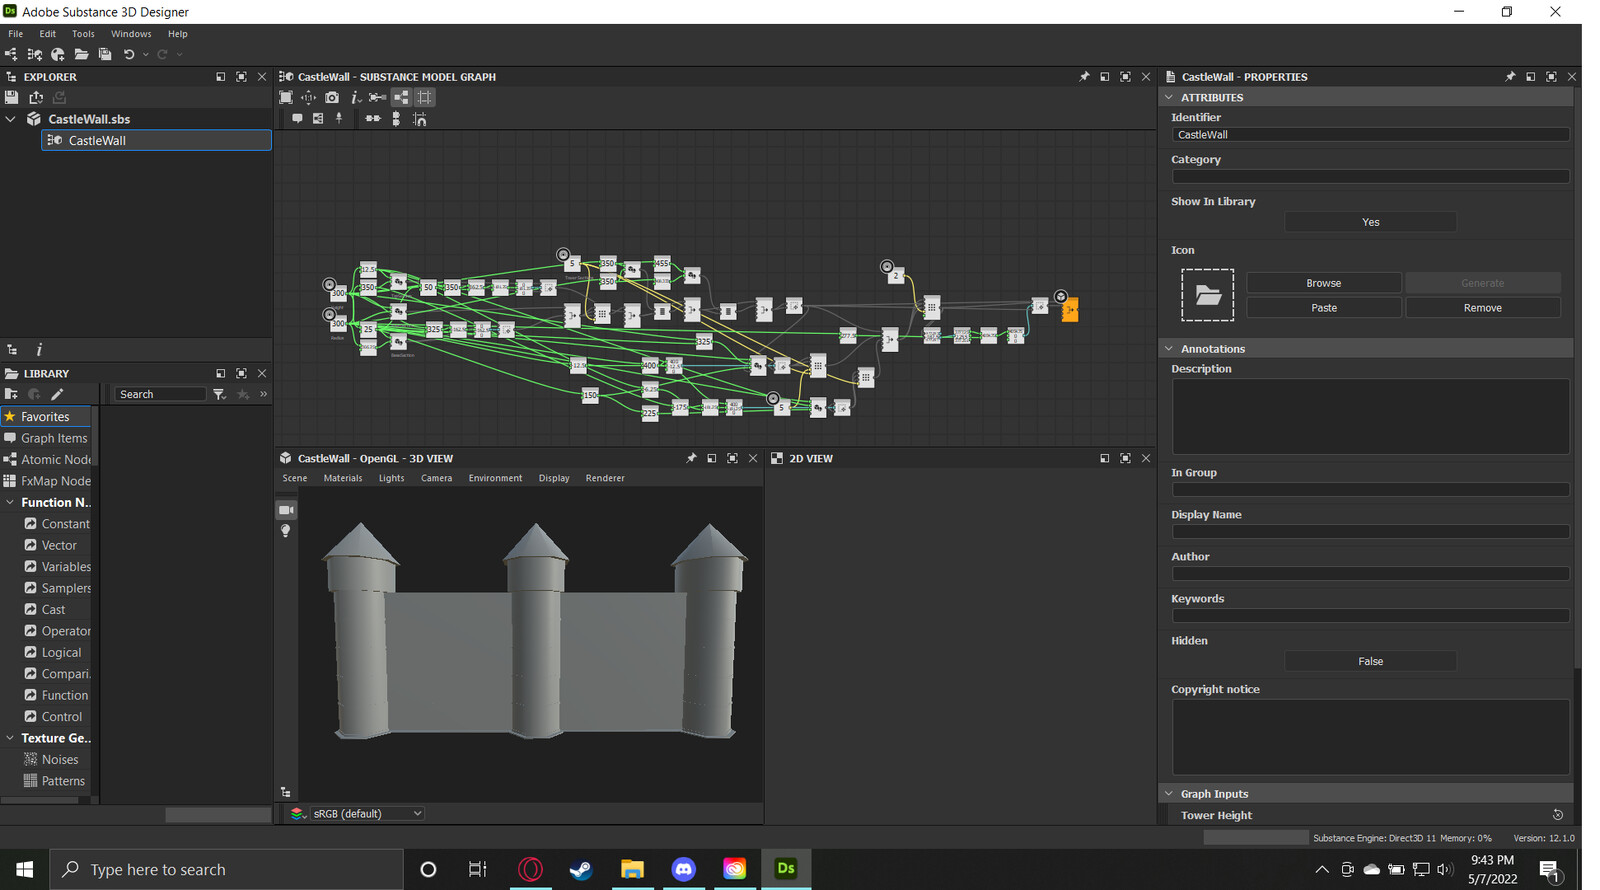Click the orange output node in graph

tap(1070, 311)
